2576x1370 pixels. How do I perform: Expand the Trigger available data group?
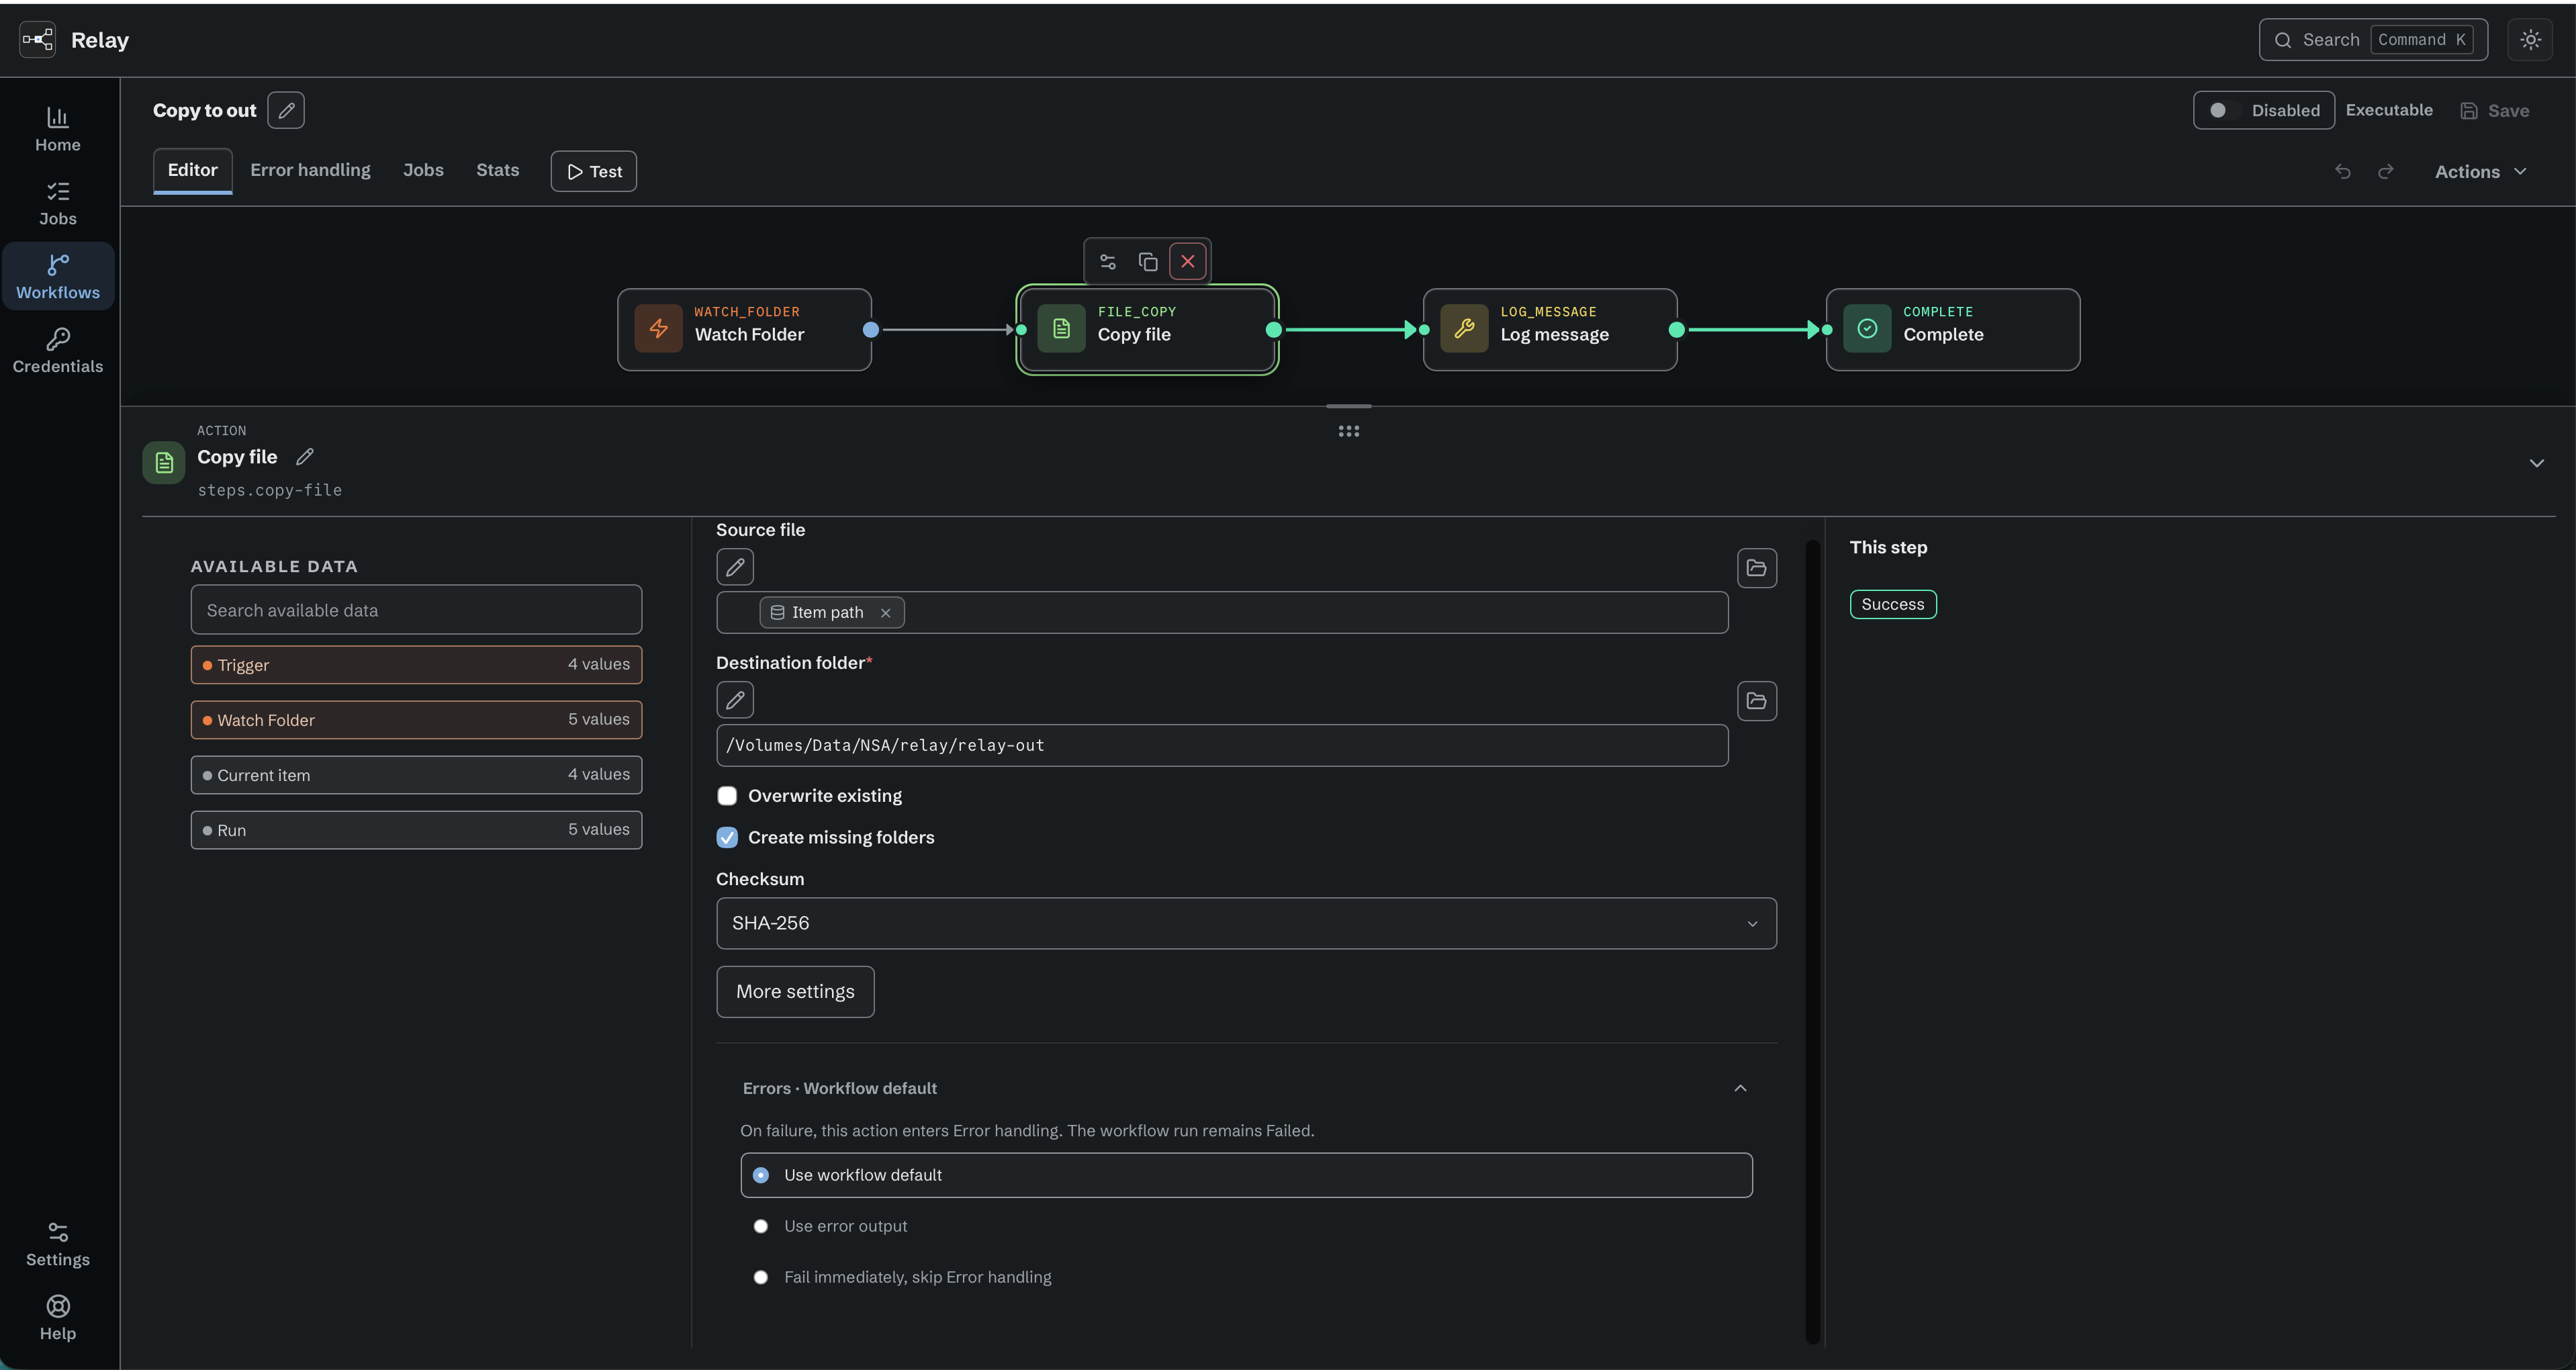coord(416,665)
